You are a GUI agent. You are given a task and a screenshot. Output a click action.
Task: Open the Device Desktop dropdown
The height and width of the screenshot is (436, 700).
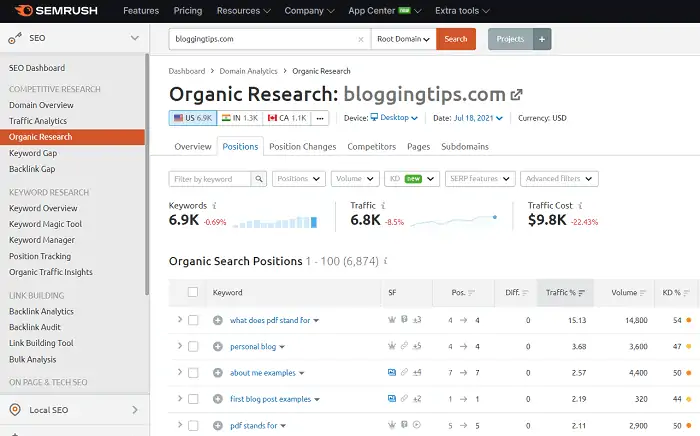click(x=394, y=118)
